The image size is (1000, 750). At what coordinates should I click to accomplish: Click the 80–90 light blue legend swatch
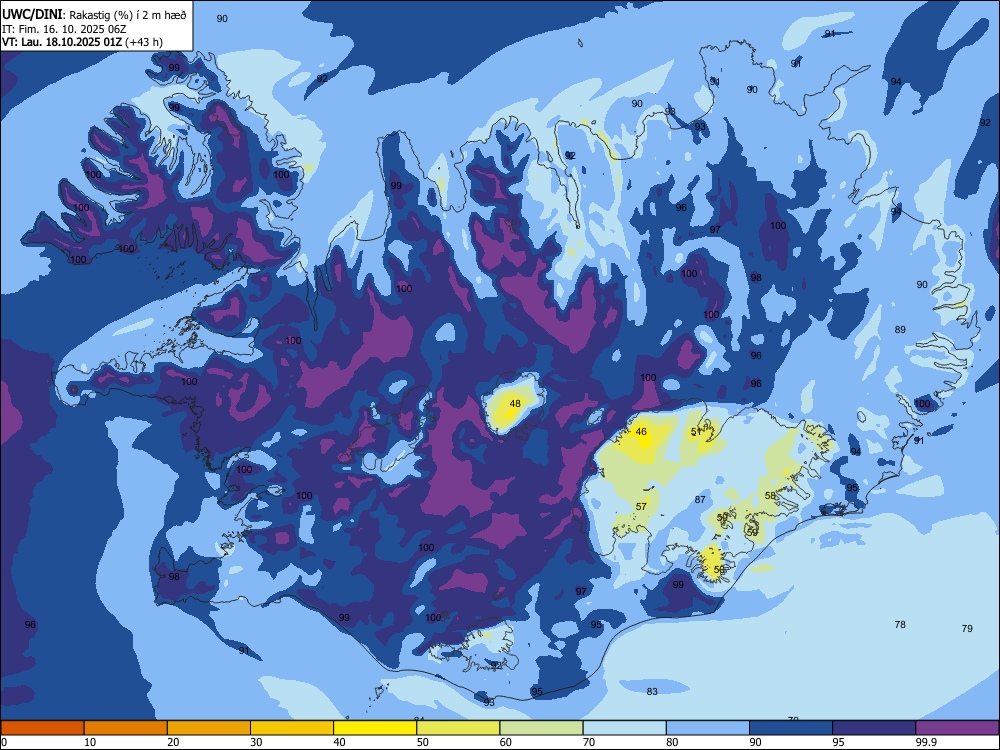click(x=708, y=728)
